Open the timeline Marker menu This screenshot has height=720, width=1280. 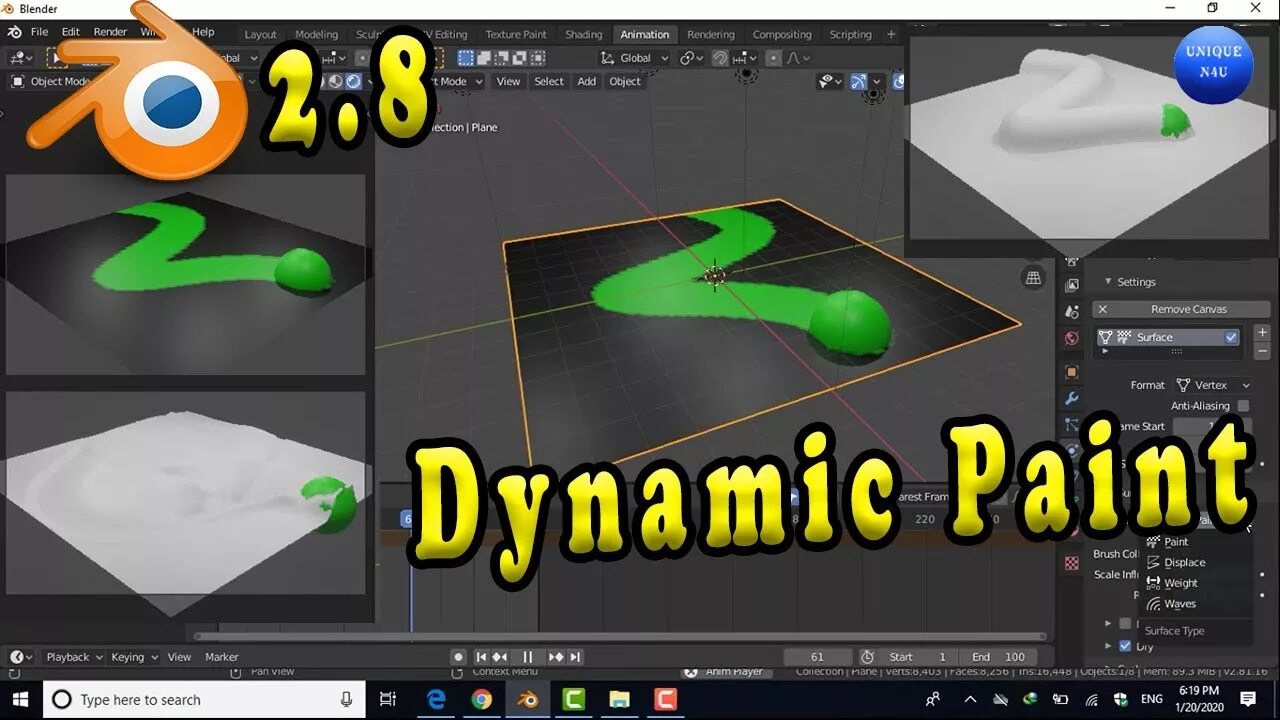point(222,657)
